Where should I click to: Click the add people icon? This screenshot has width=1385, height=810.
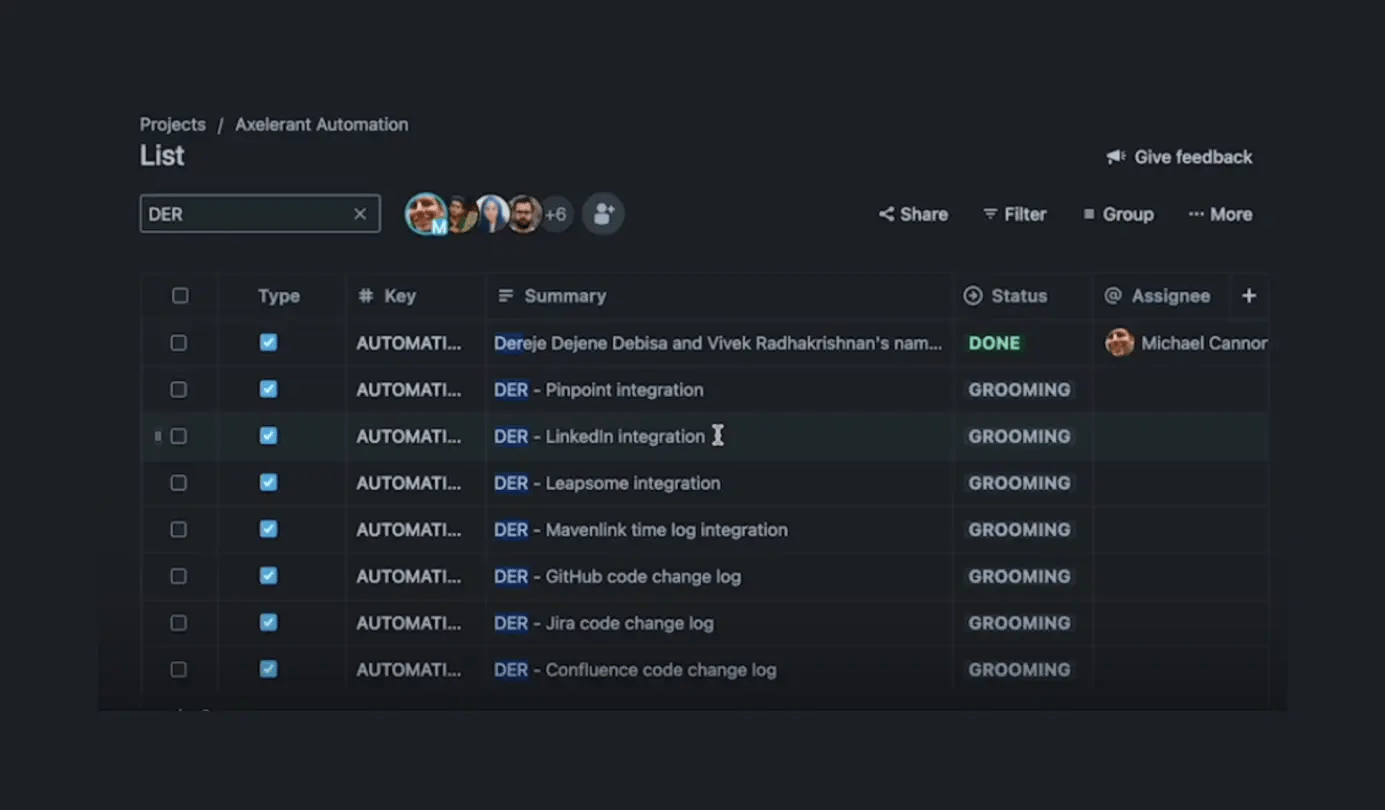coord(603,214)
